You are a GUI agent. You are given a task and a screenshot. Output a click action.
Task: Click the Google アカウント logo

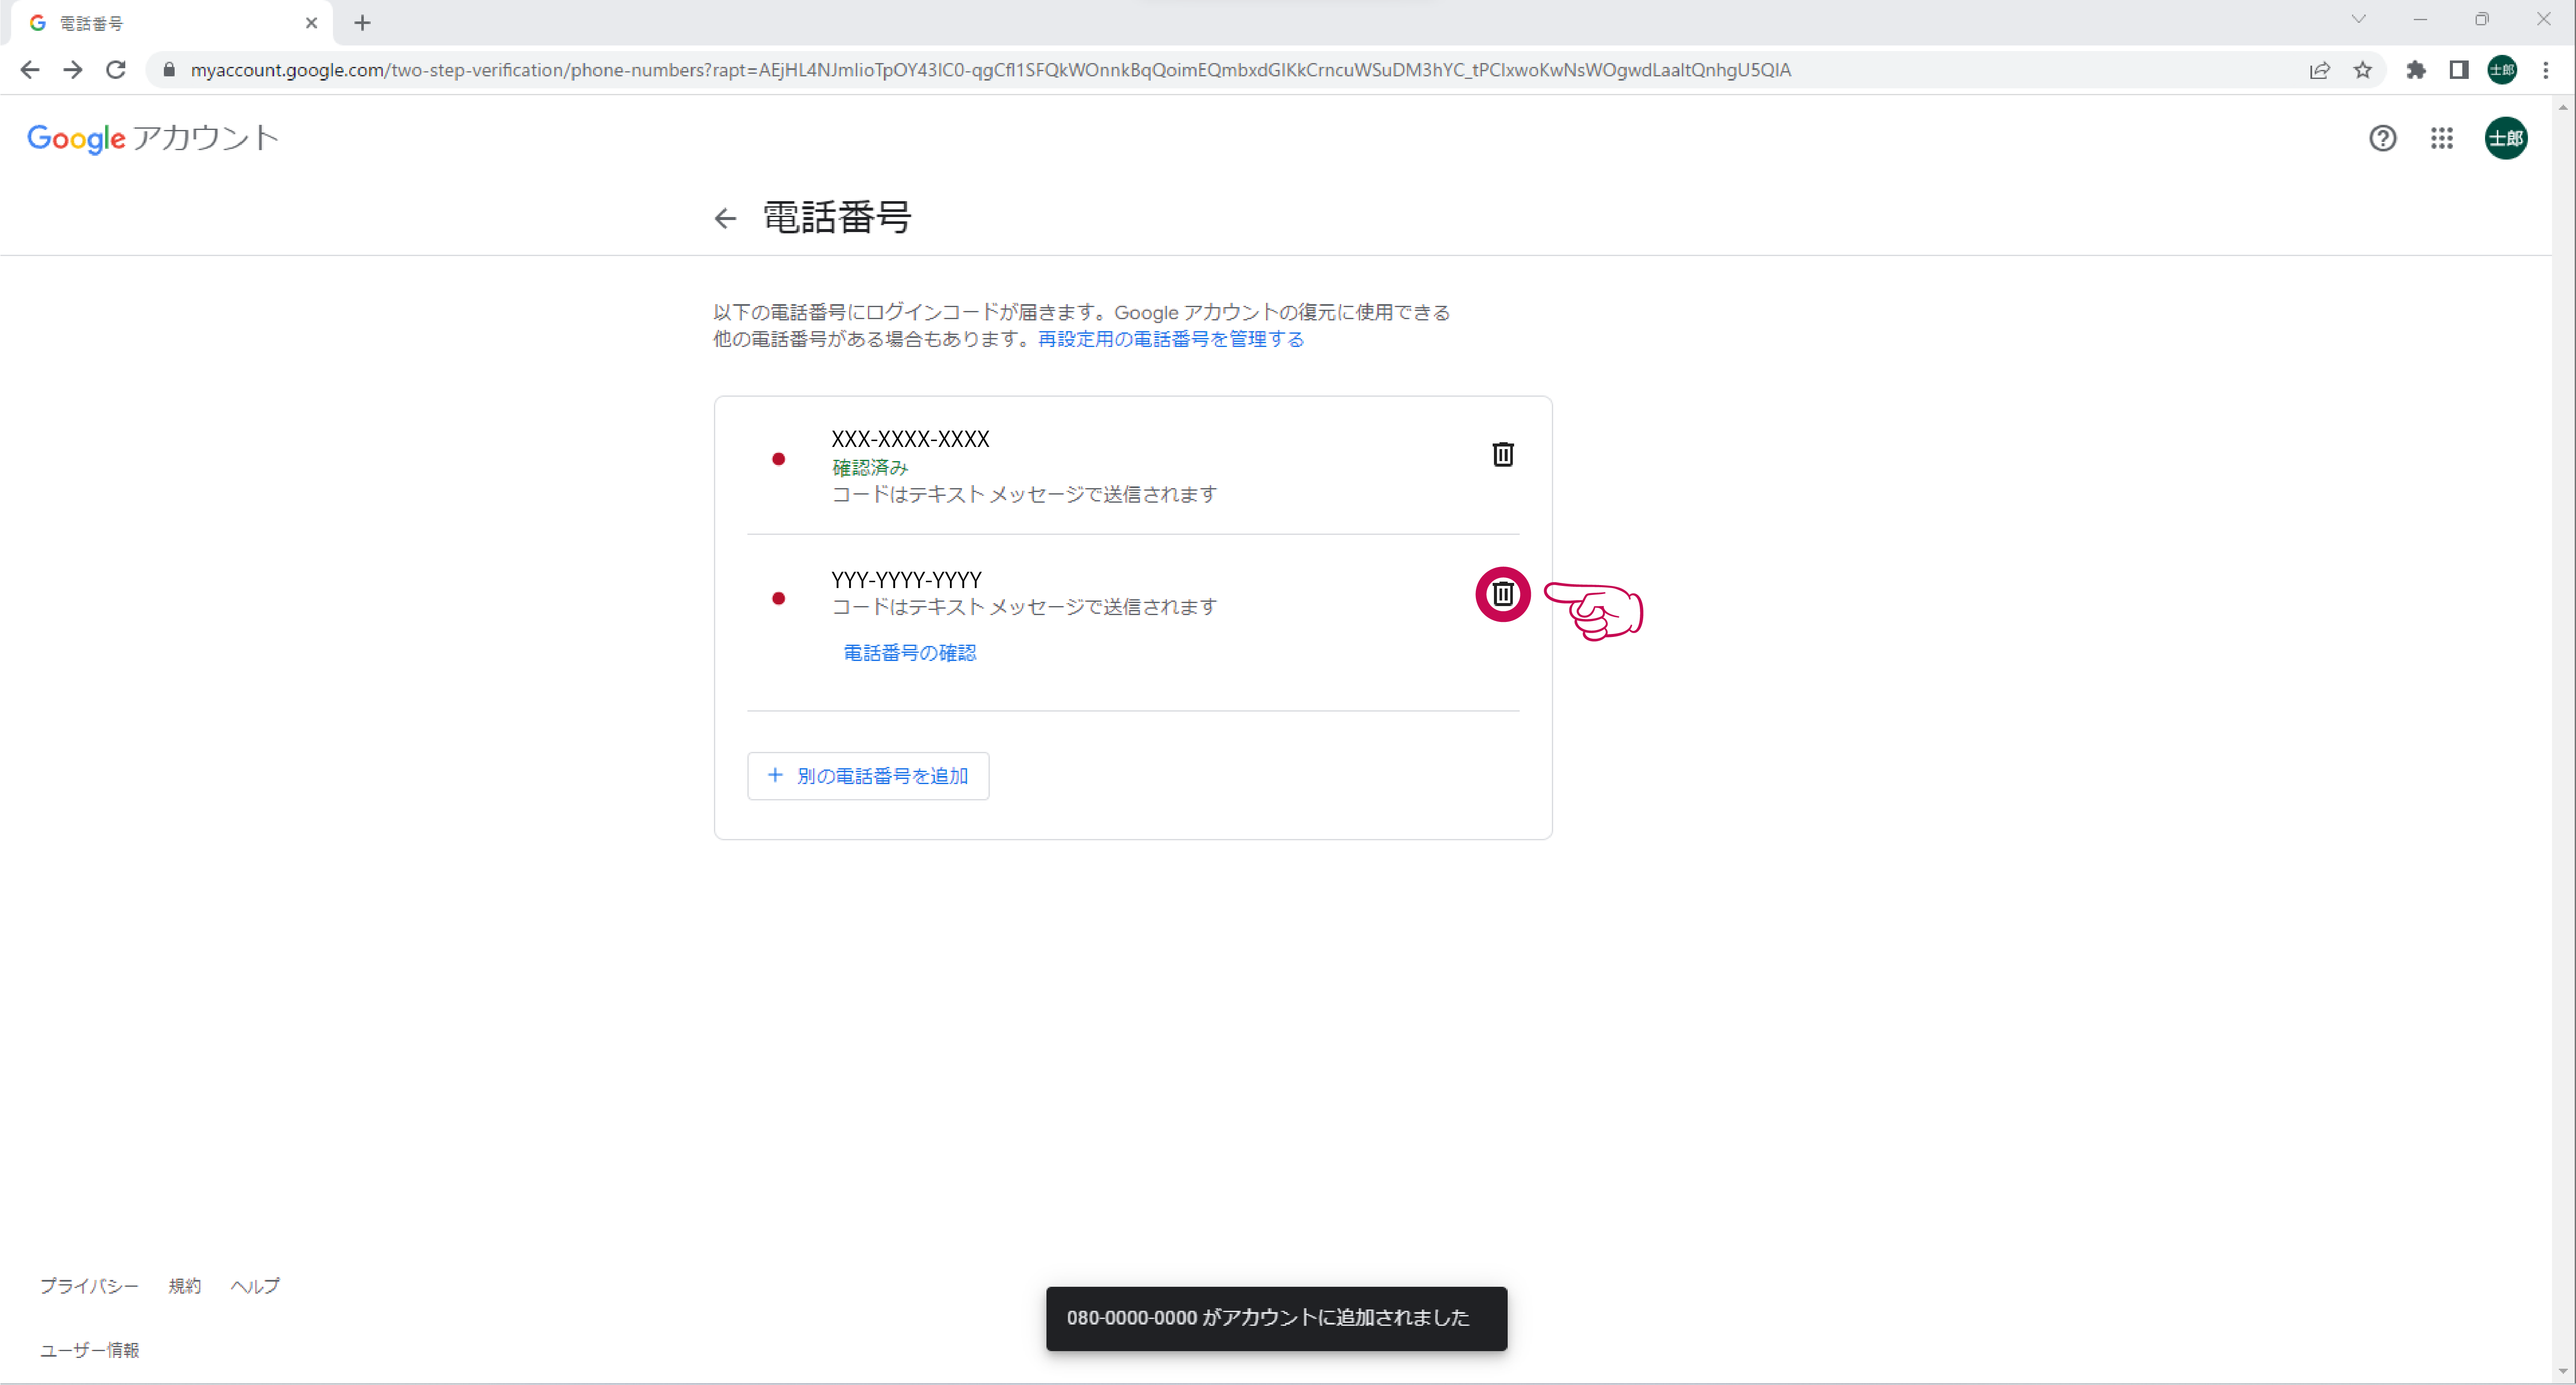point(152,138)
